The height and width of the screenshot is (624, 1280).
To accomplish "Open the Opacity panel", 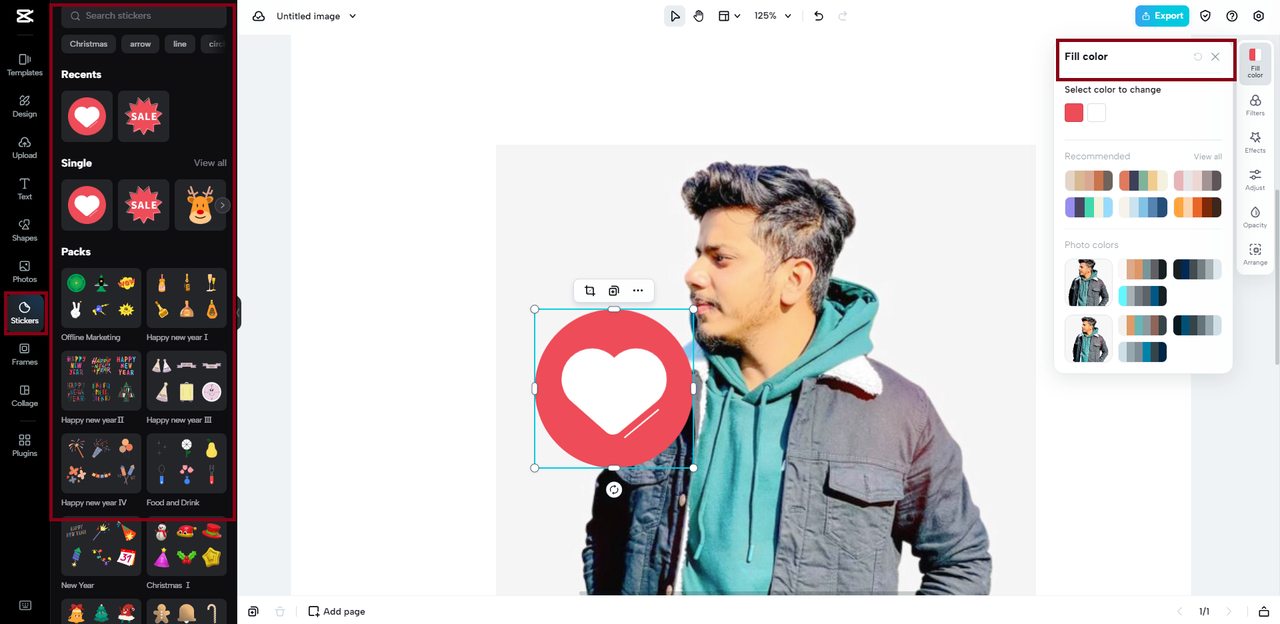I will (x=1255, y=217).
